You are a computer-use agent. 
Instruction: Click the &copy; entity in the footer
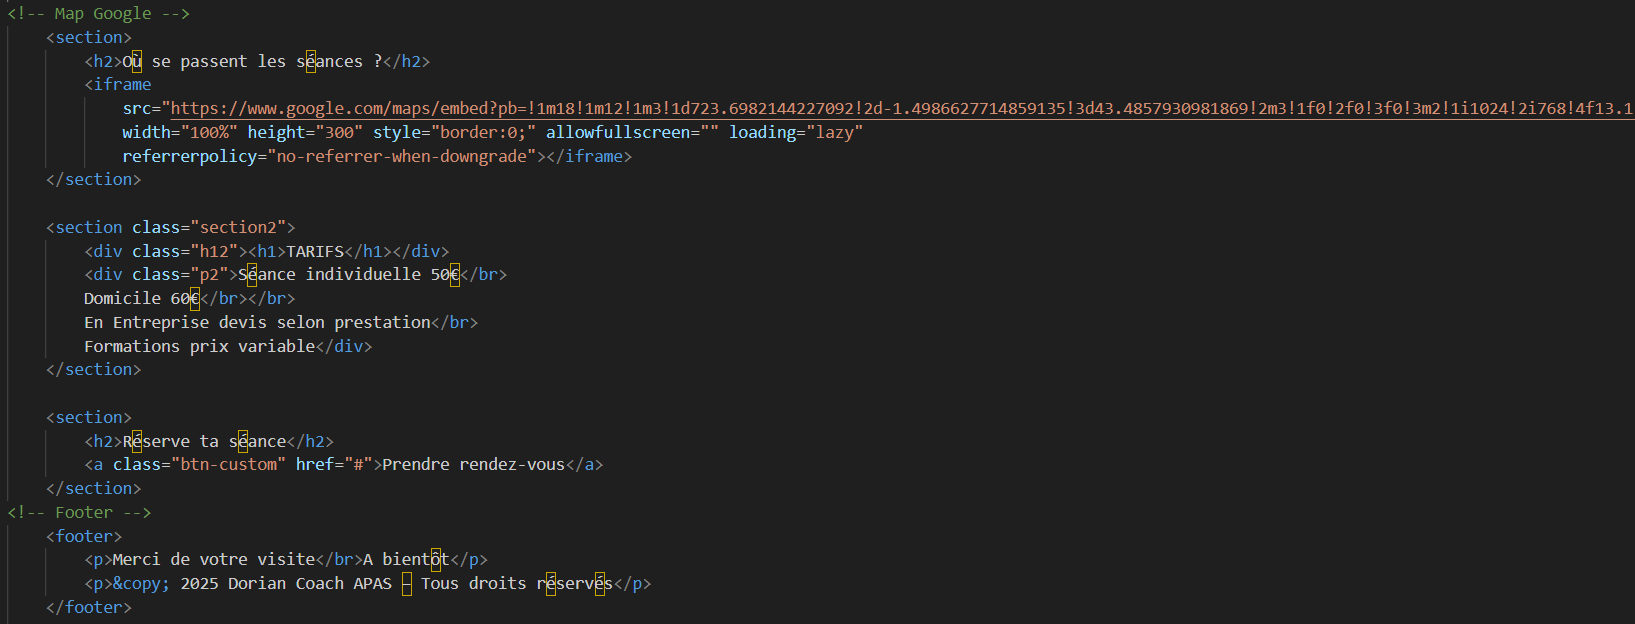tap(141, 584)
